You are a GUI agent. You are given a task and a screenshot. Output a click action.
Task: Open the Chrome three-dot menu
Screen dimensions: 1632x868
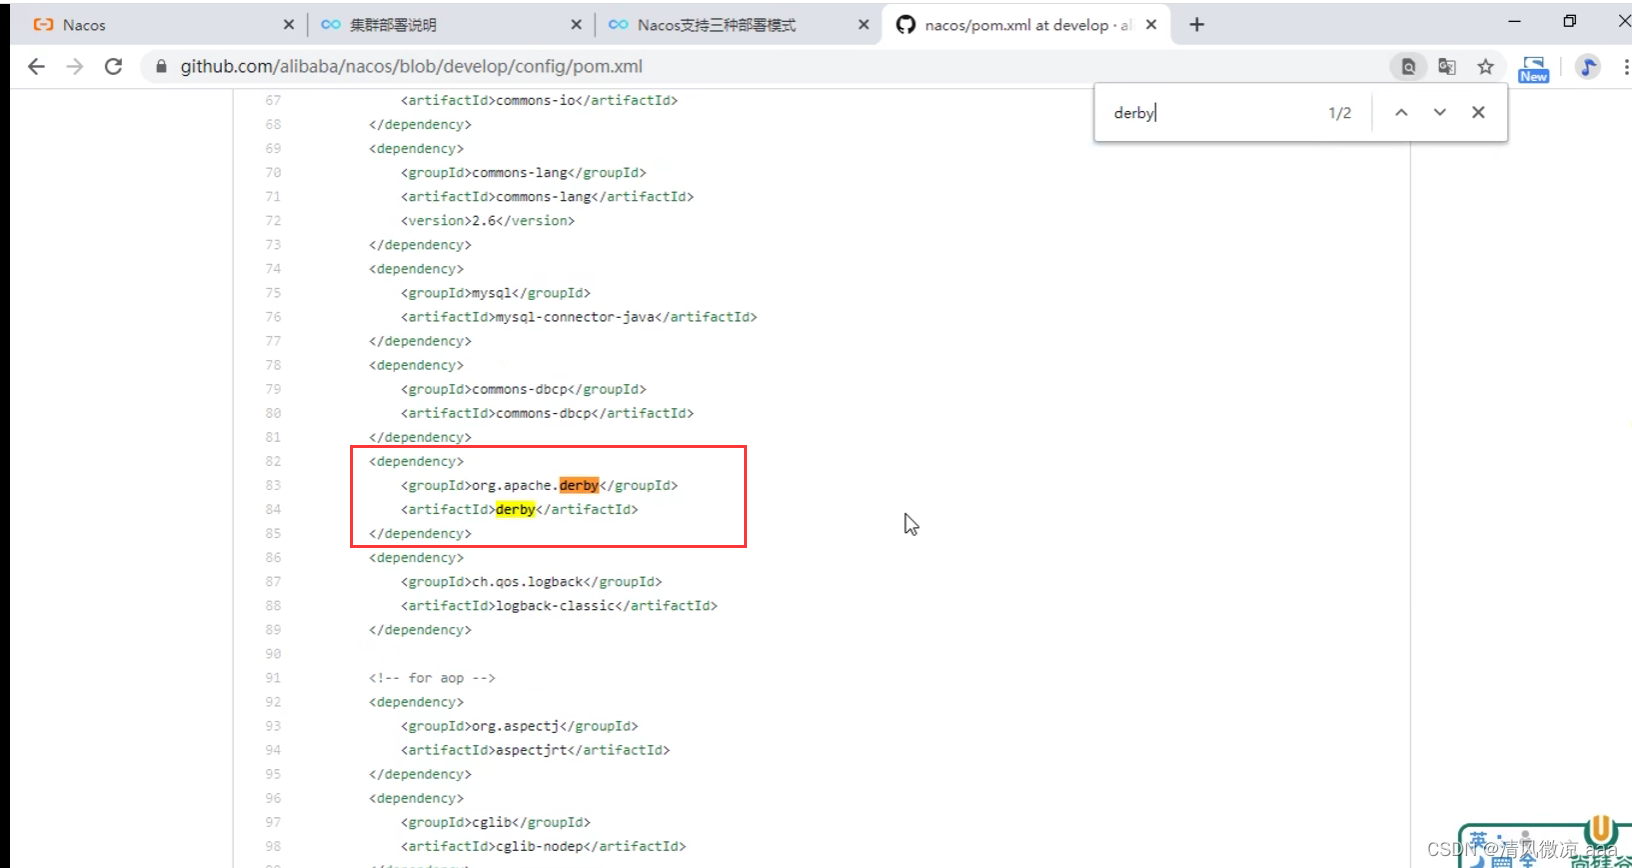[1626, 67]
